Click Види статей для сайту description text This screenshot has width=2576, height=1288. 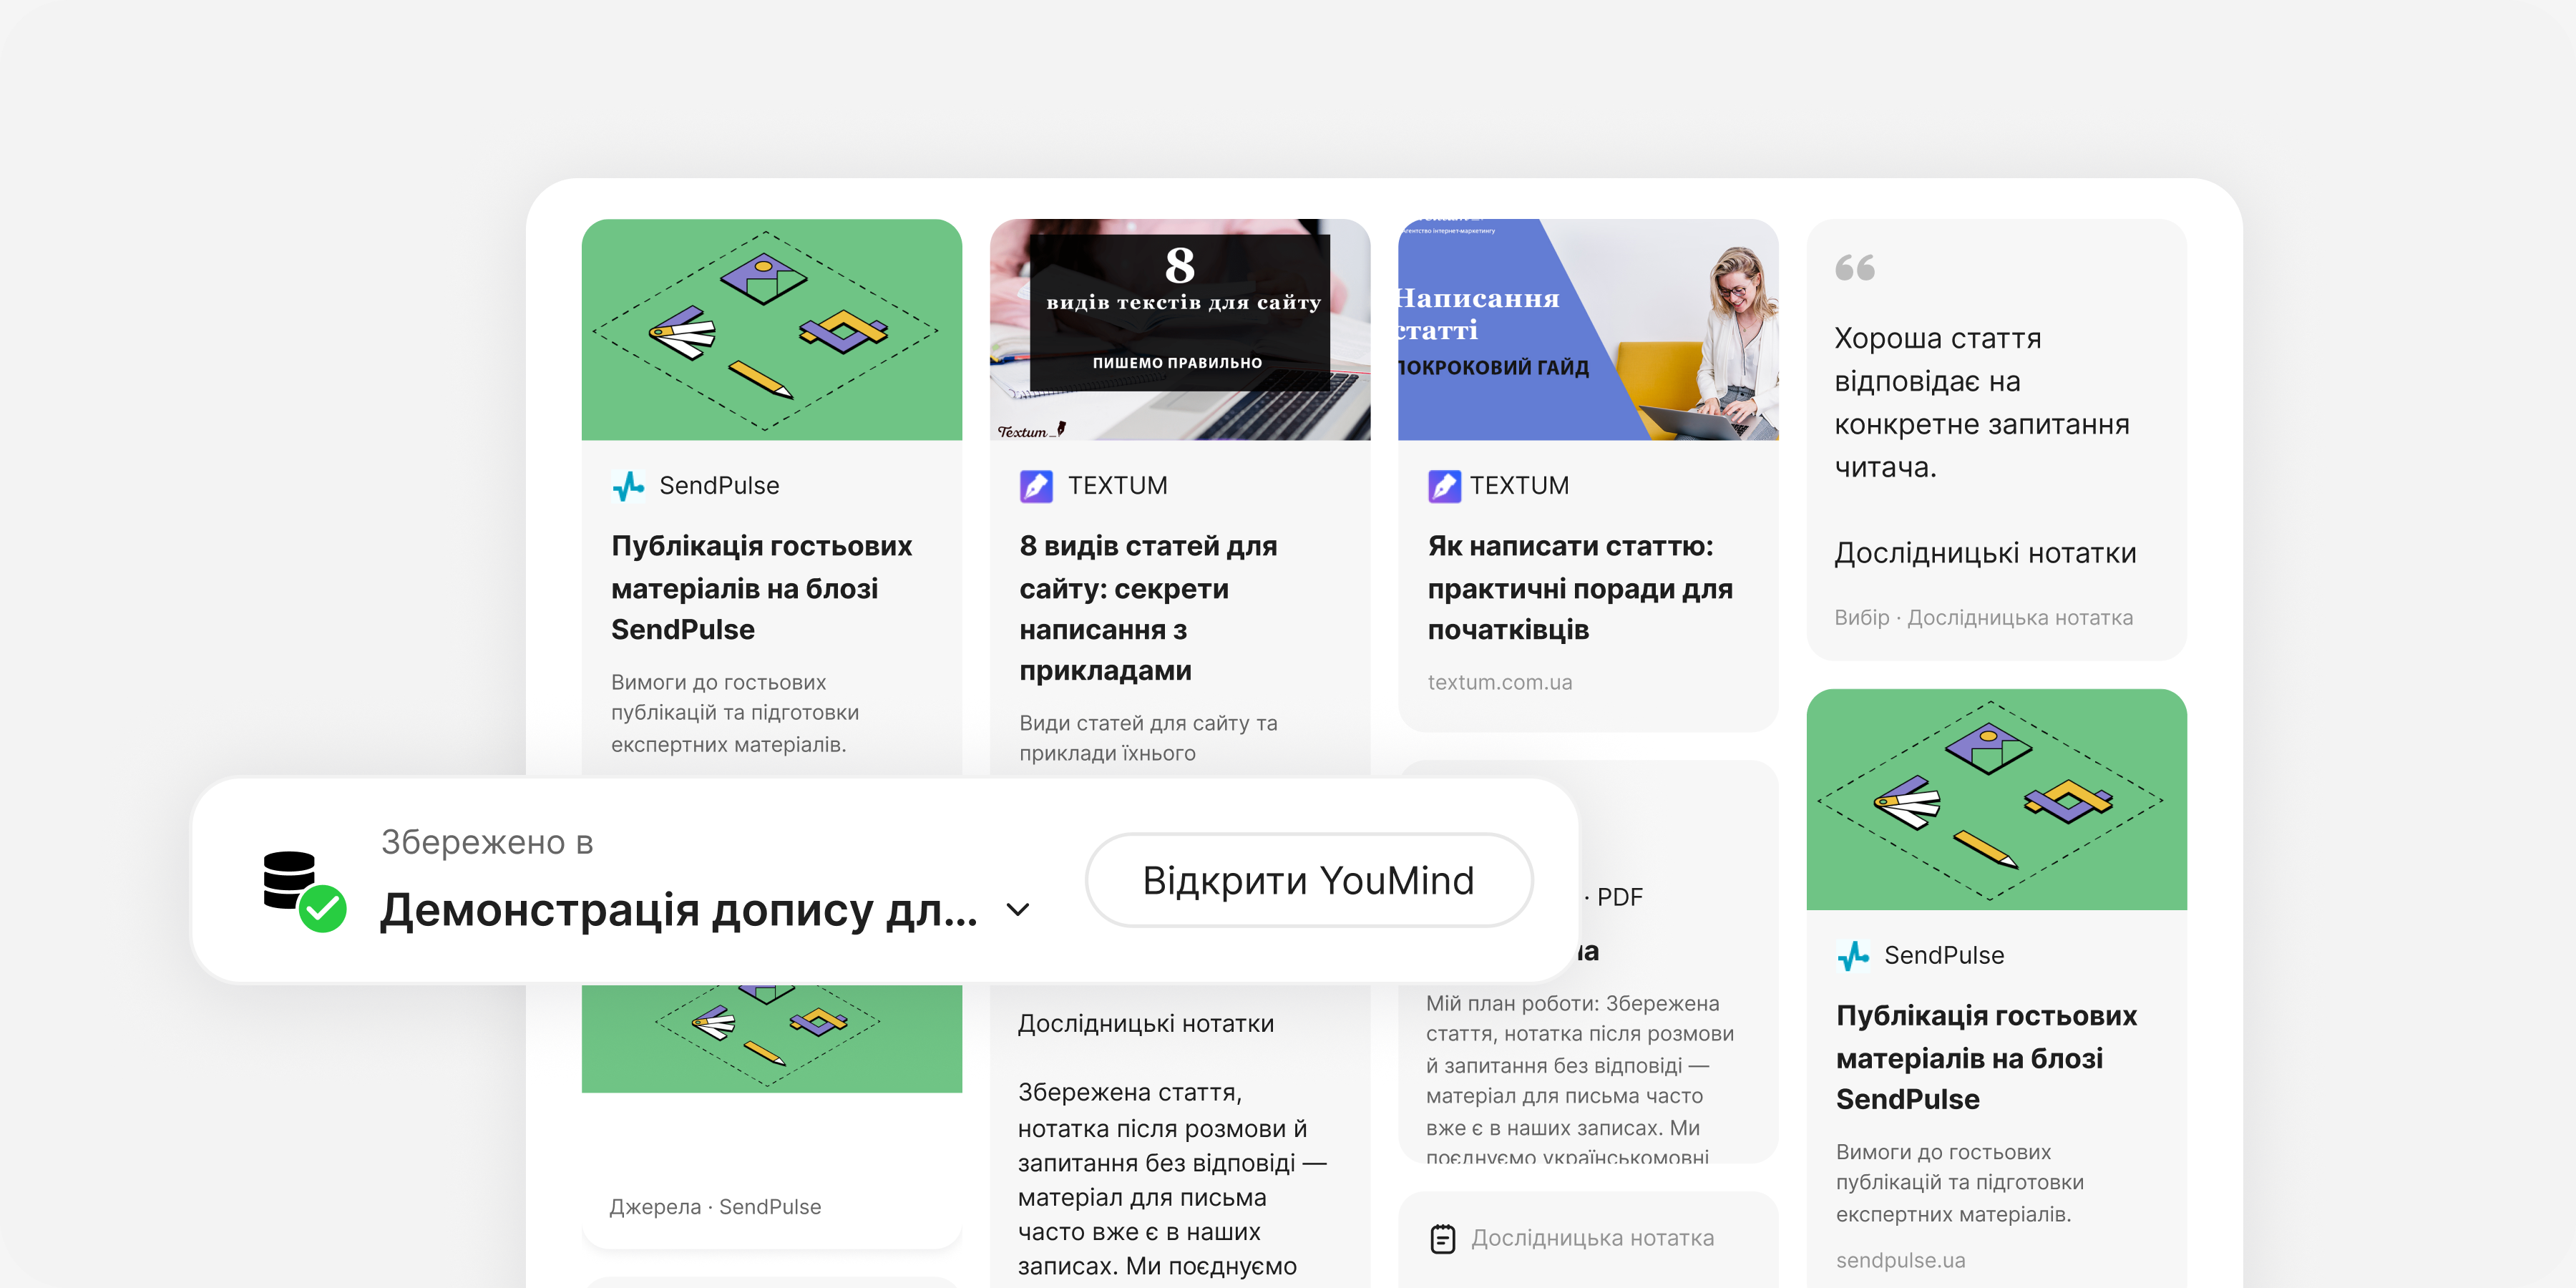pos(1148,738)
